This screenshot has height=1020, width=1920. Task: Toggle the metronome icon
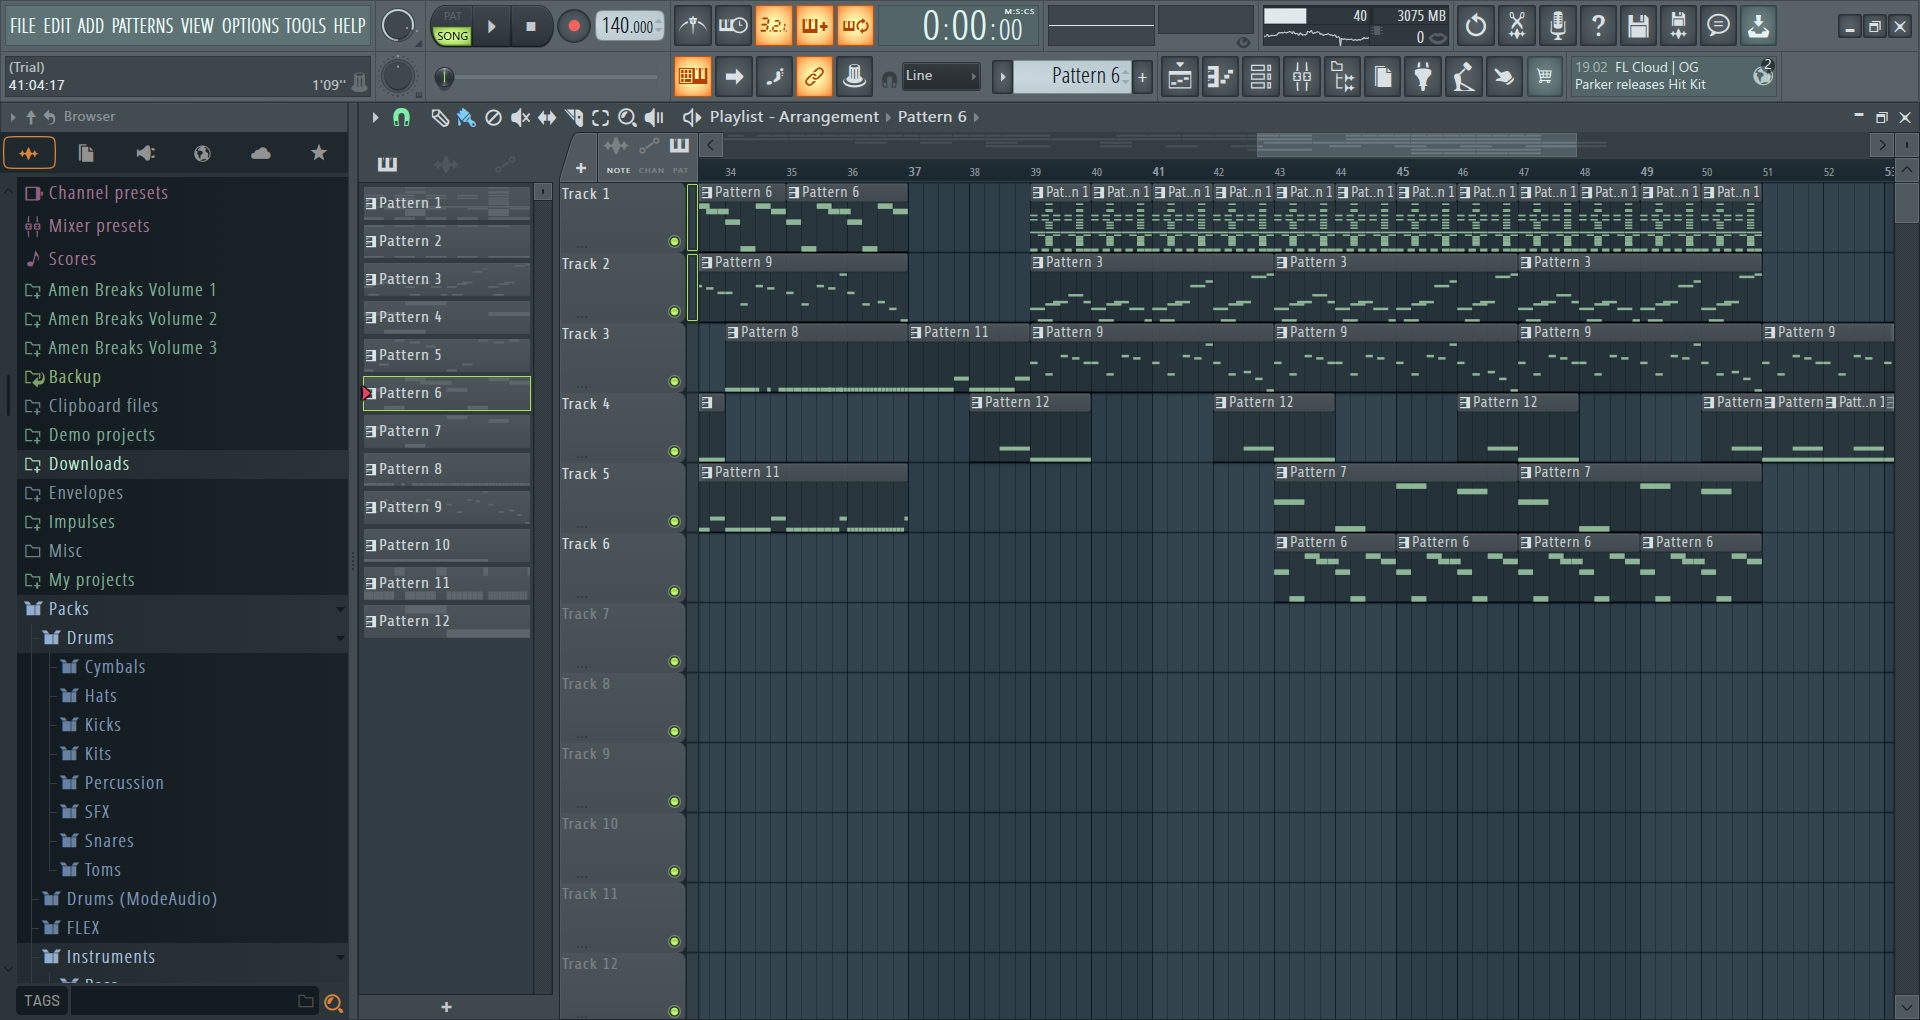click(692, 26)
